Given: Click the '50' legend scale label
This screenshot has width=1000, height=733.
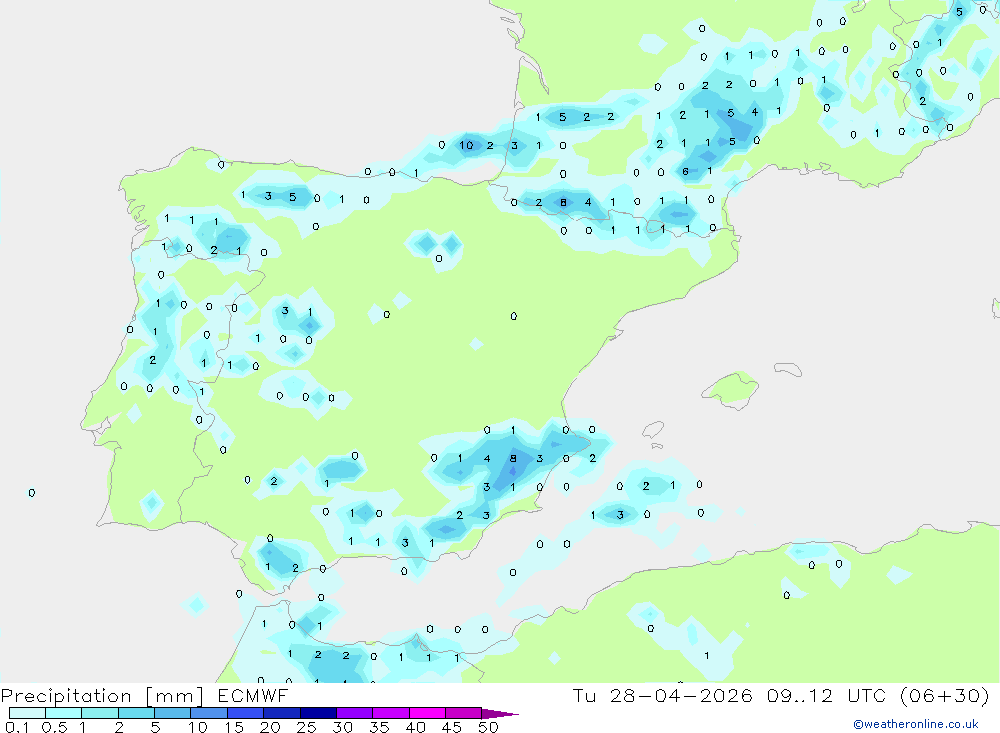Looking at the screenshot, I should pos(488,727).
